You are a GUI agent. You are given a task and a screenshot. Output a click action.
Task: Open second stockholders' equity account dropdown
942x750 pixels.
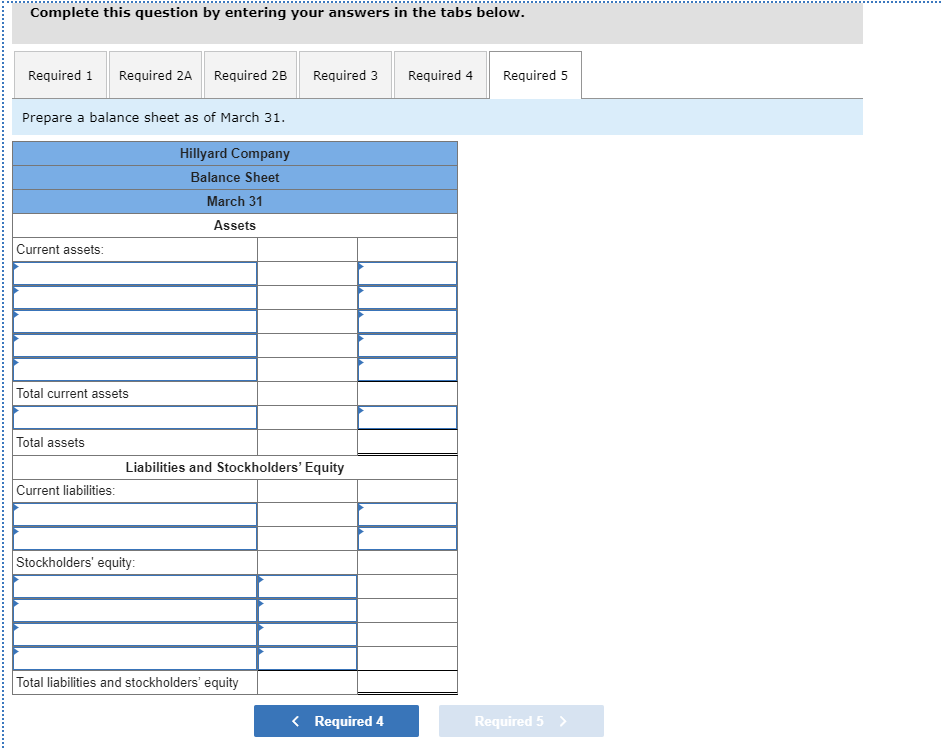[x=135, y=611]
